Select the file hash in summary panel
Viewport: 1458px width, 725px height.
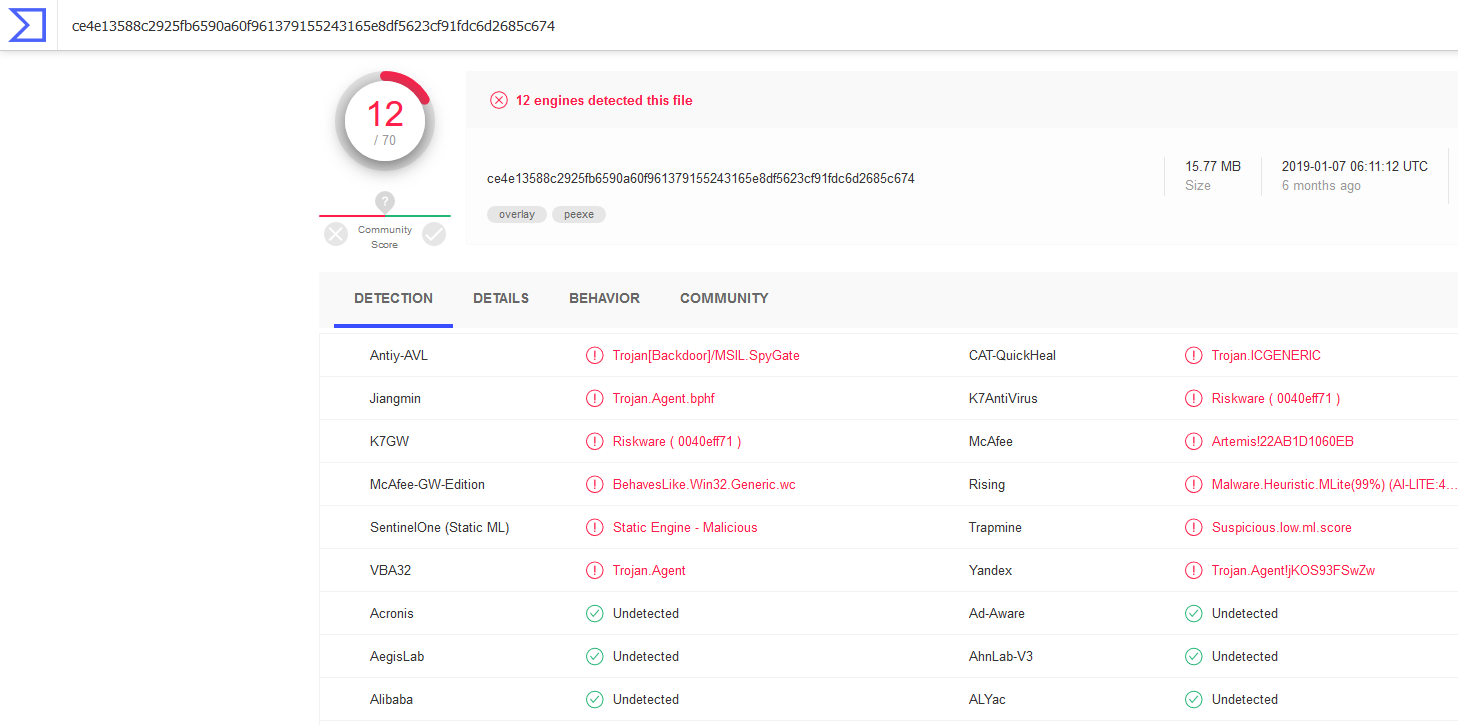tap(701, 178)
